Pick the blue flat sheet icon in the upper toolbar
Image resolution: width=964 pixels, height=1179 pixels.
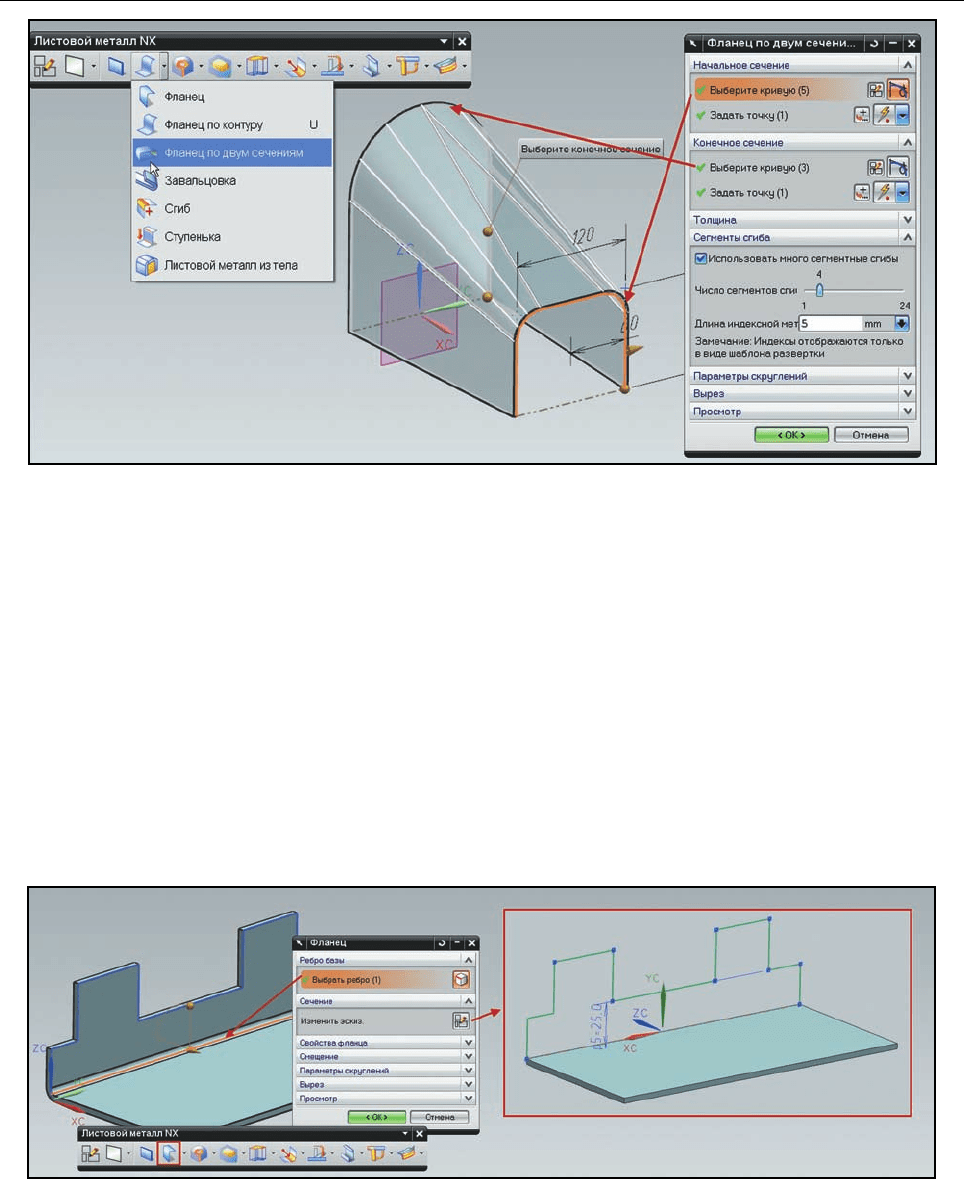coord(115,66)
